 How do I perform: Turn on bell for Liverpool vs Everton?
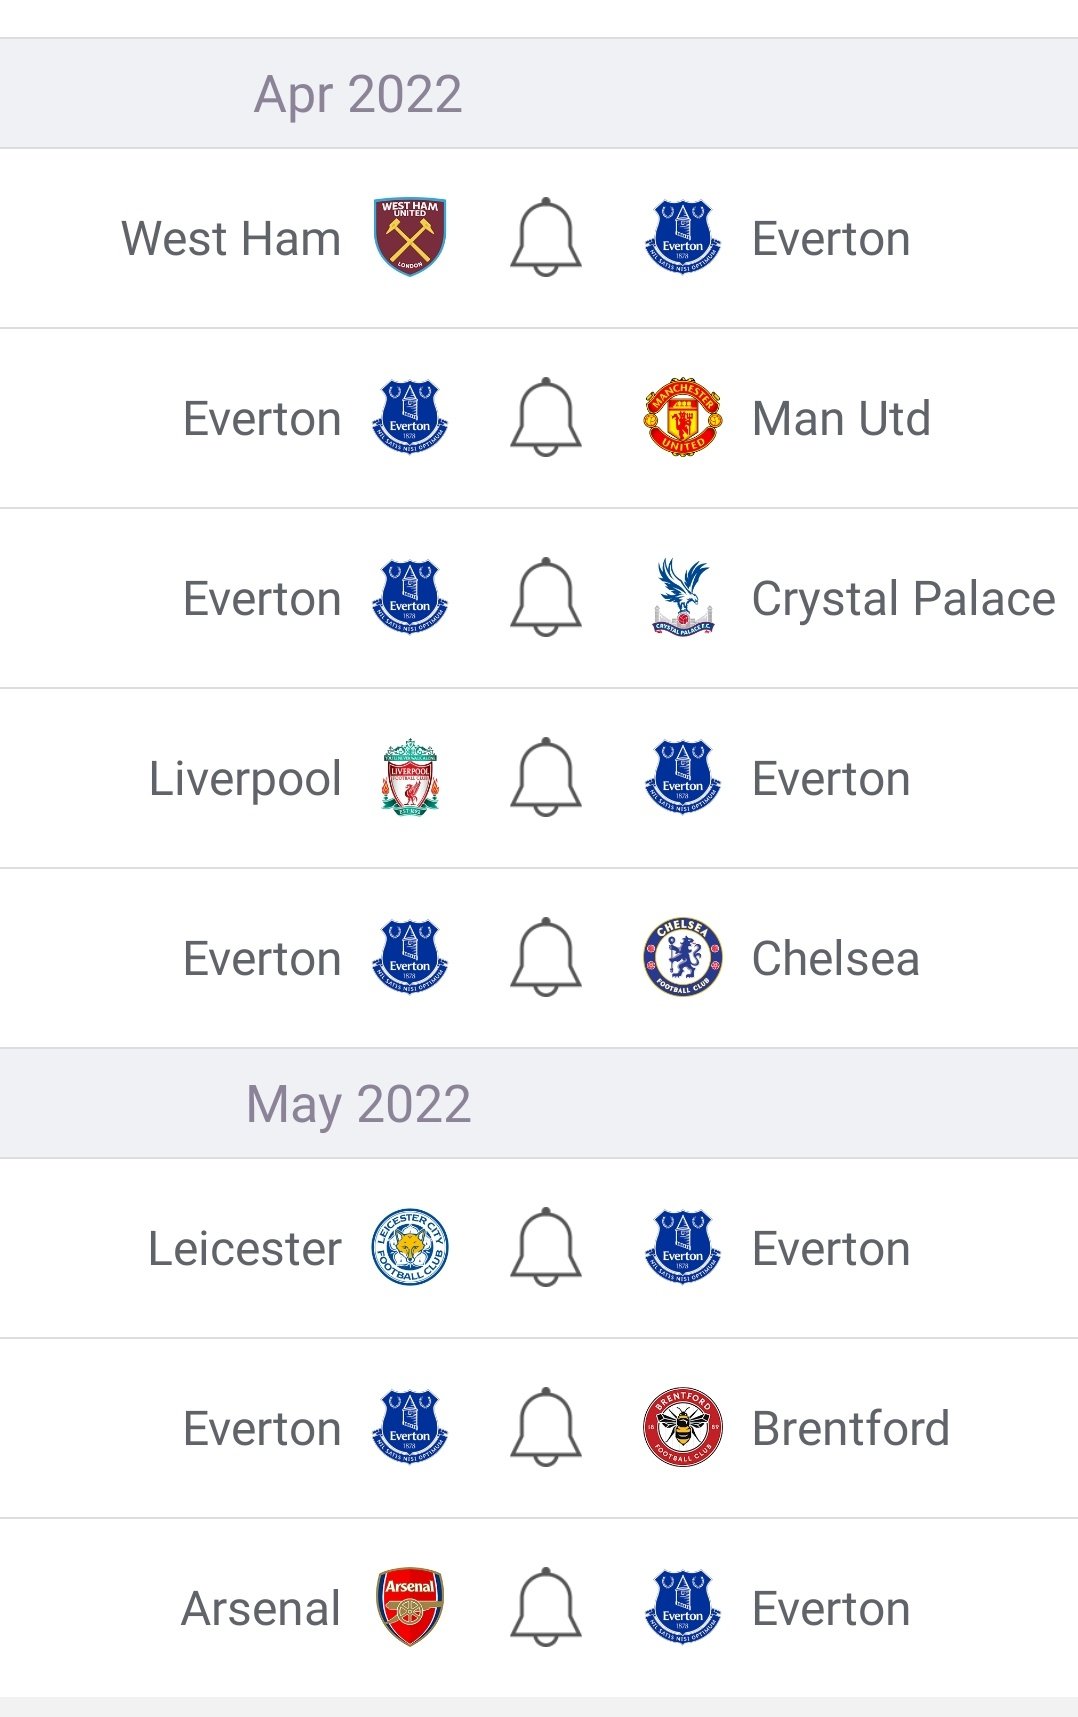546,777
